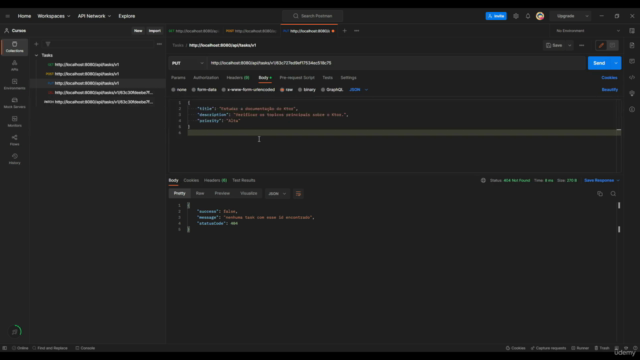Switch to the request Headers (9) tab
The height and width of the screenshot is (360, 640).
point(238,78)
